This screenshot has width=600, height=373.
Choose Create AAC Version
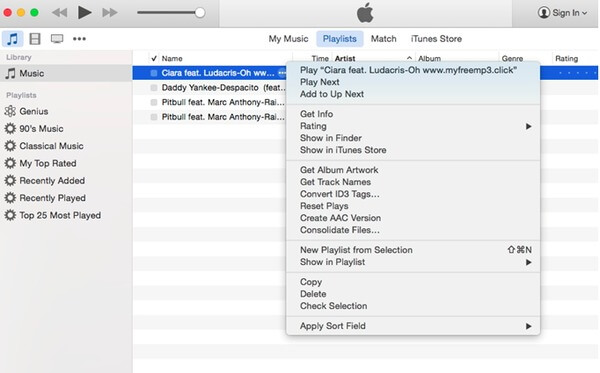[340, 218]
